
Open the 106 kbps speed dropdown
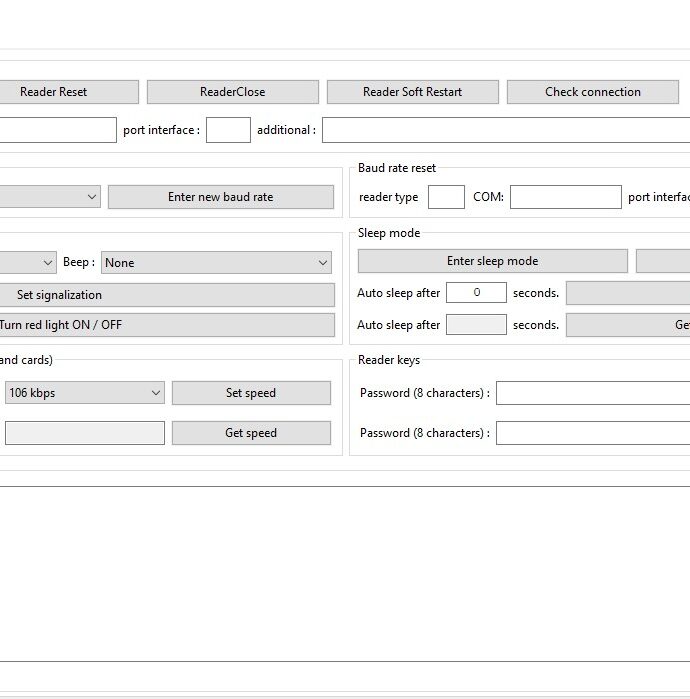[85, 393]
